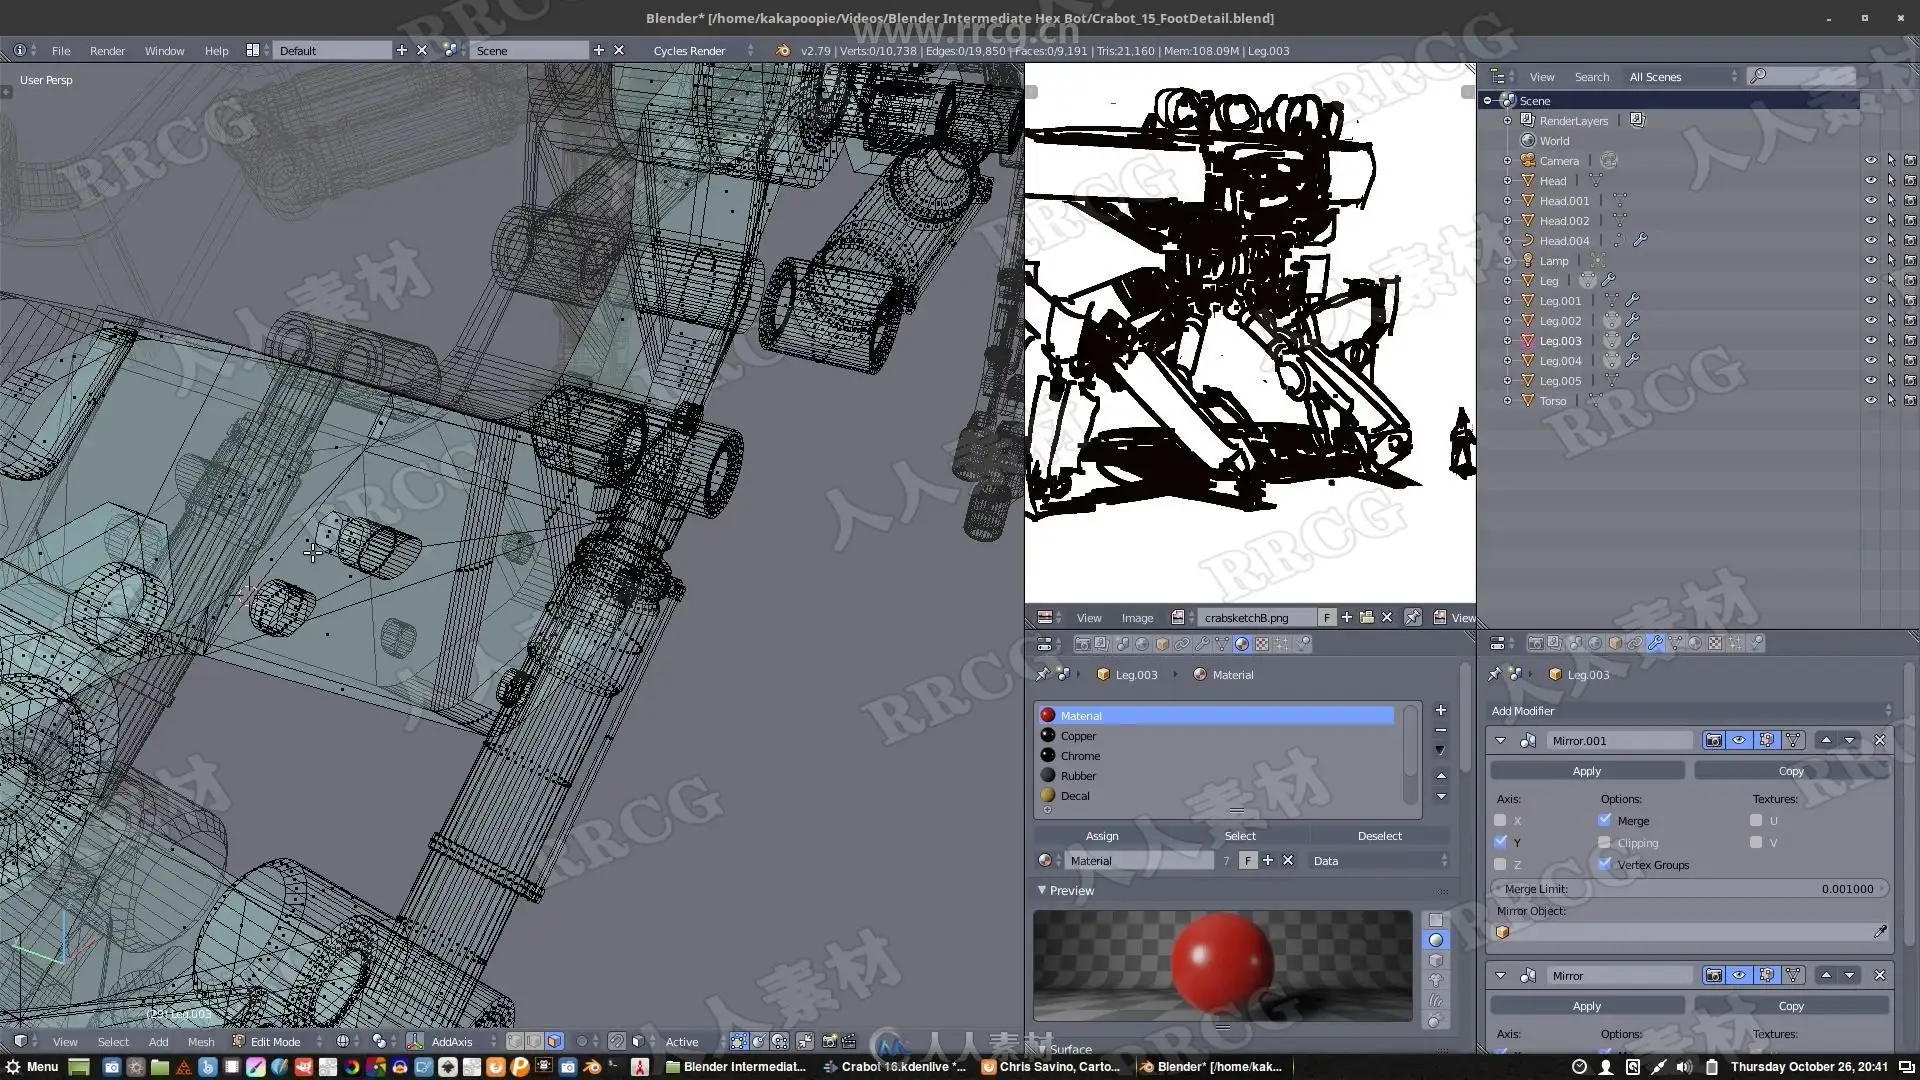Move Mirror.001 modifier down in stack
Image resolution: width=1920 pixels, height=1080 pixels.
coord(1849,741)
